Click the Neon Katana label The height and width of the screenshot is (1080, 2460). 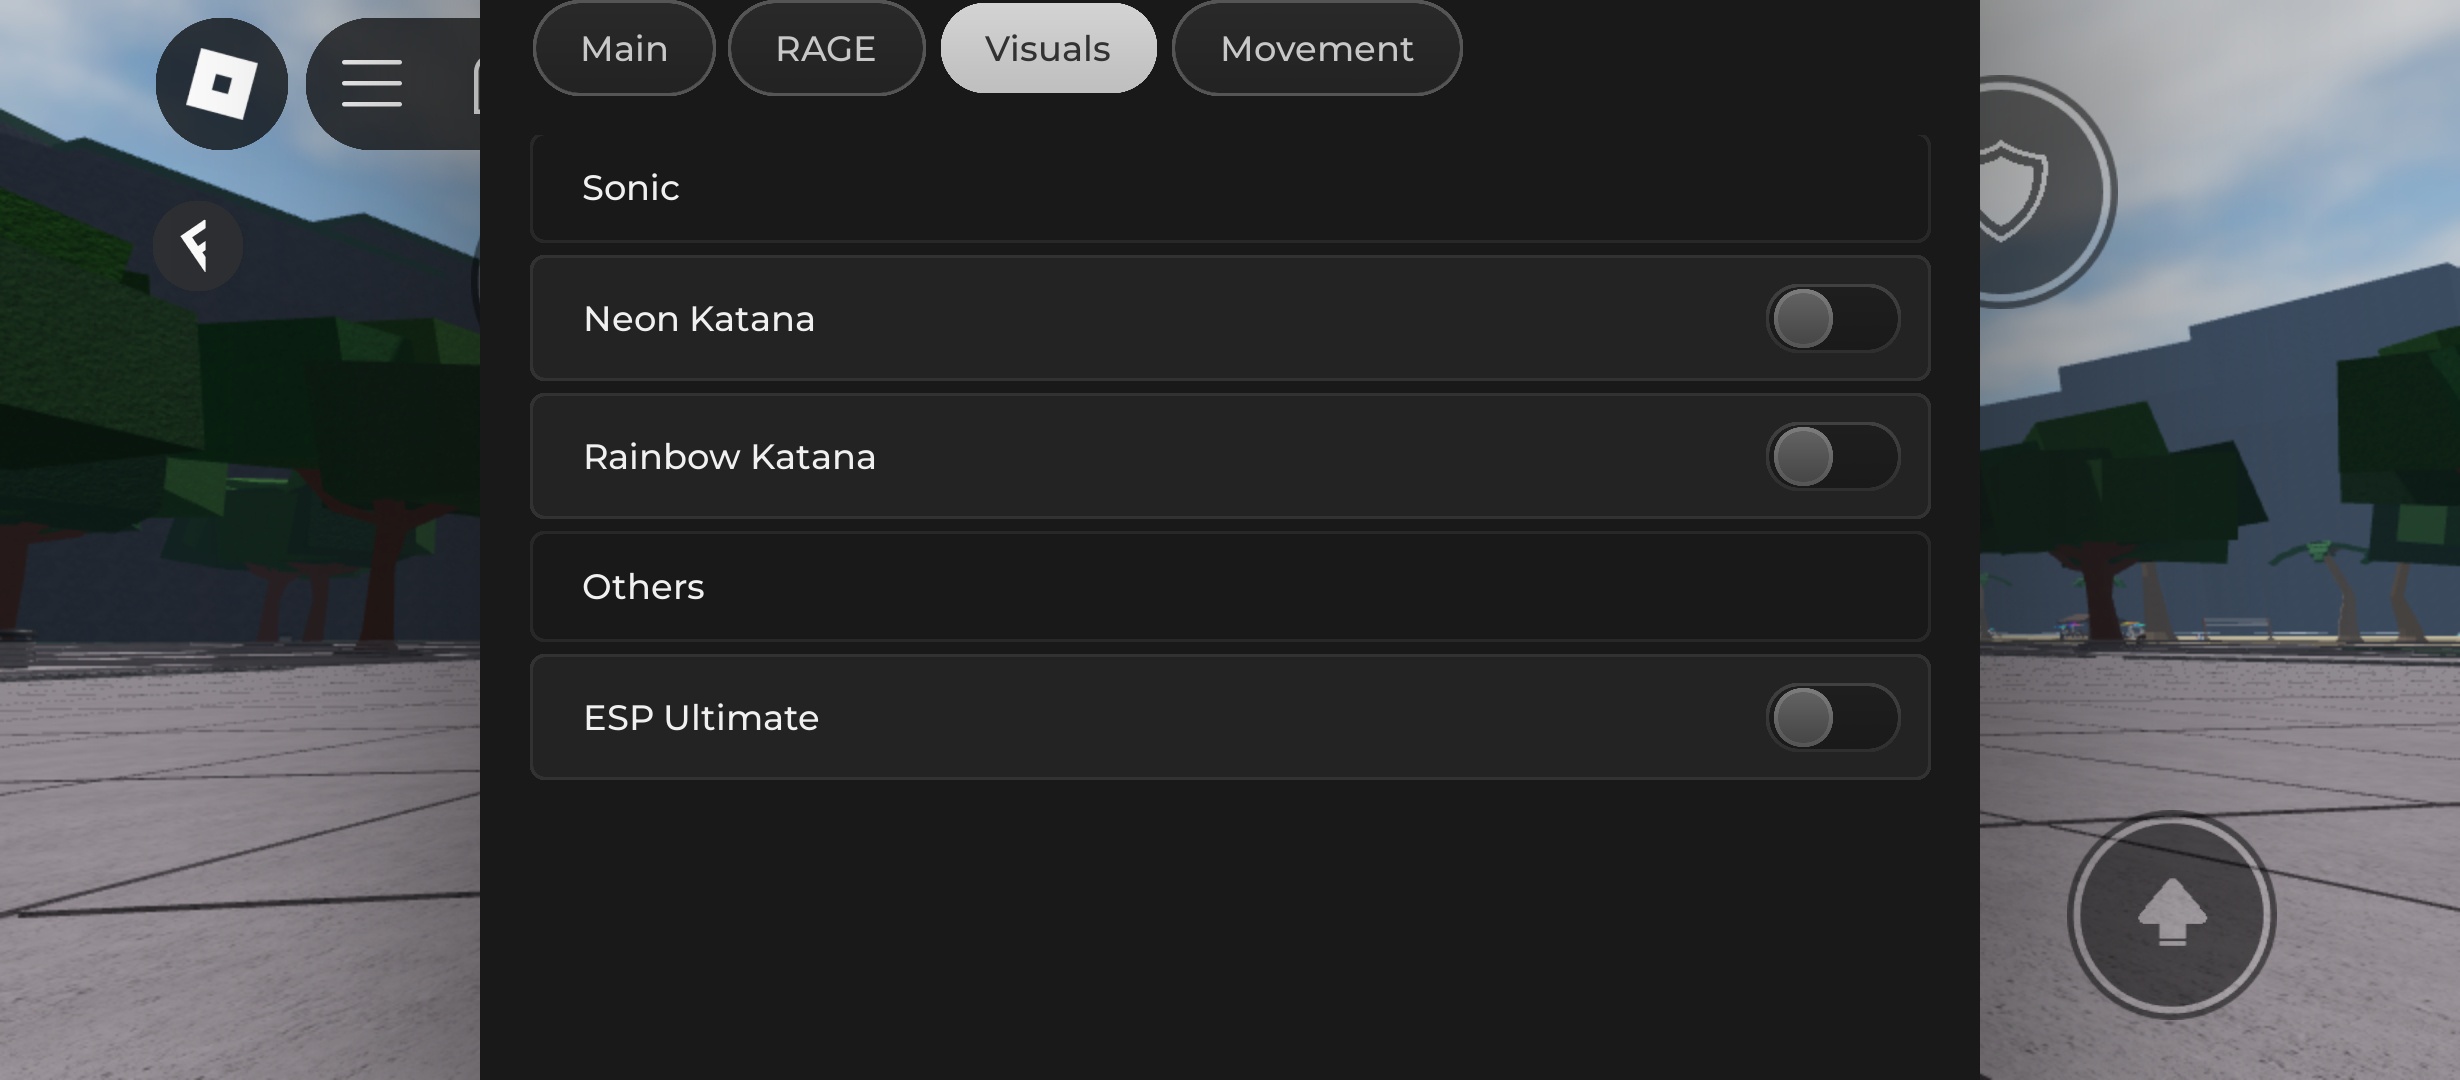point(699,319)
